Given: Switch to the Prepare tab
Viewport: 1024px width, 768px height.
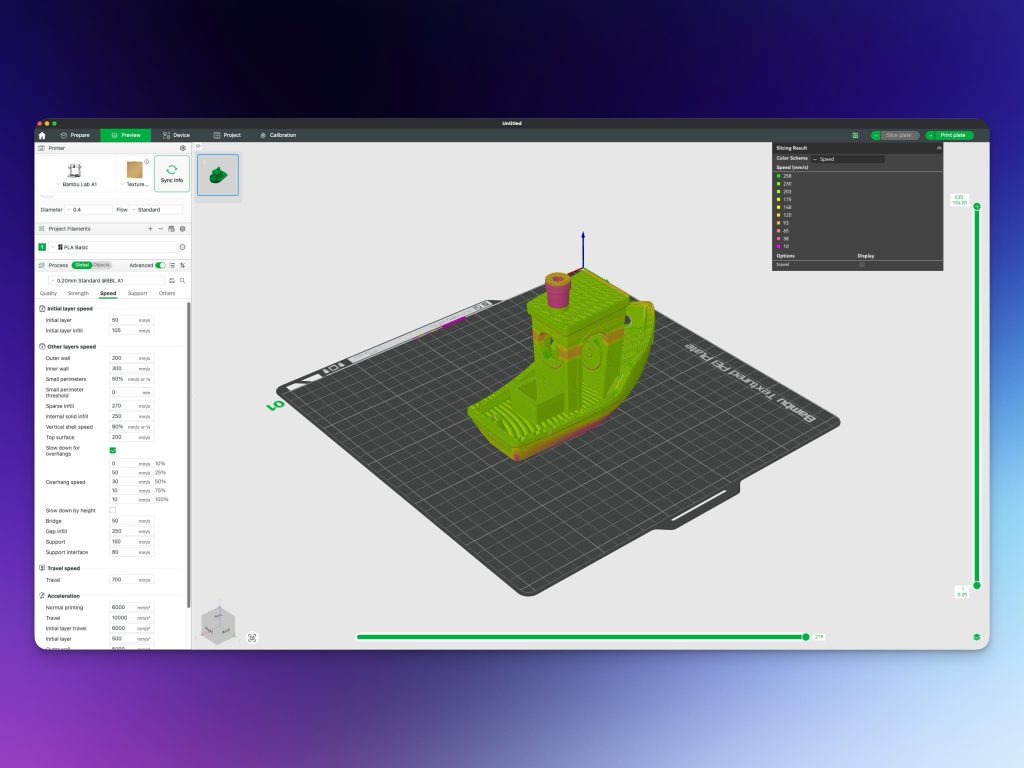Looking at the screenshot, I should 75,135.
